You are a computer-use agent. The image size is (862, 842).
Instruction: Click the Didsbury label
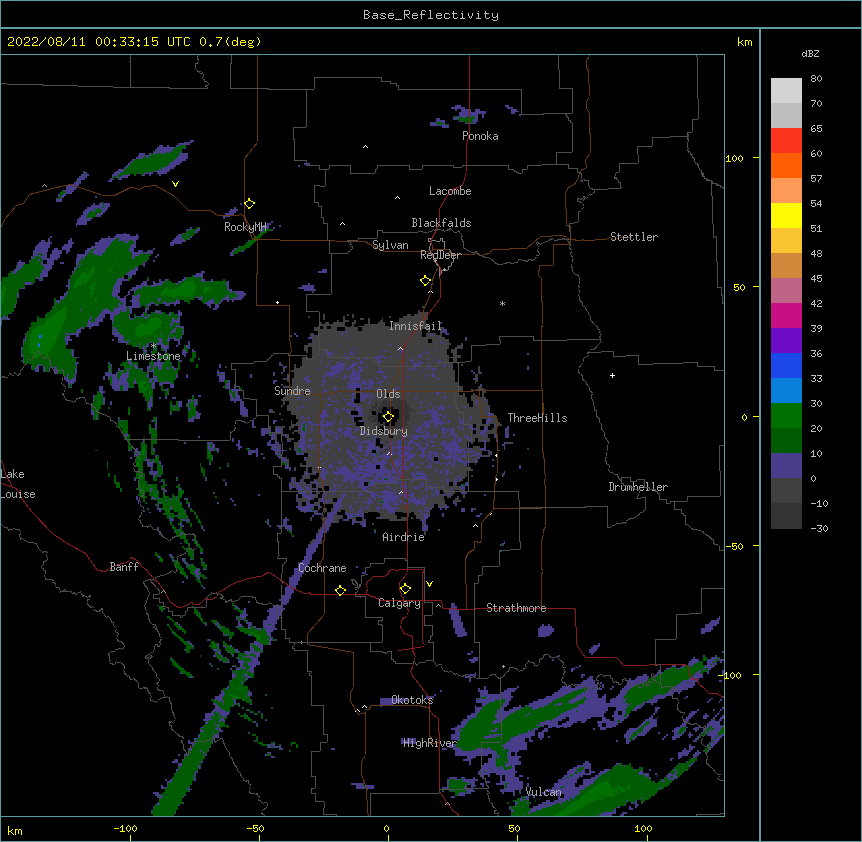point(384,431)
